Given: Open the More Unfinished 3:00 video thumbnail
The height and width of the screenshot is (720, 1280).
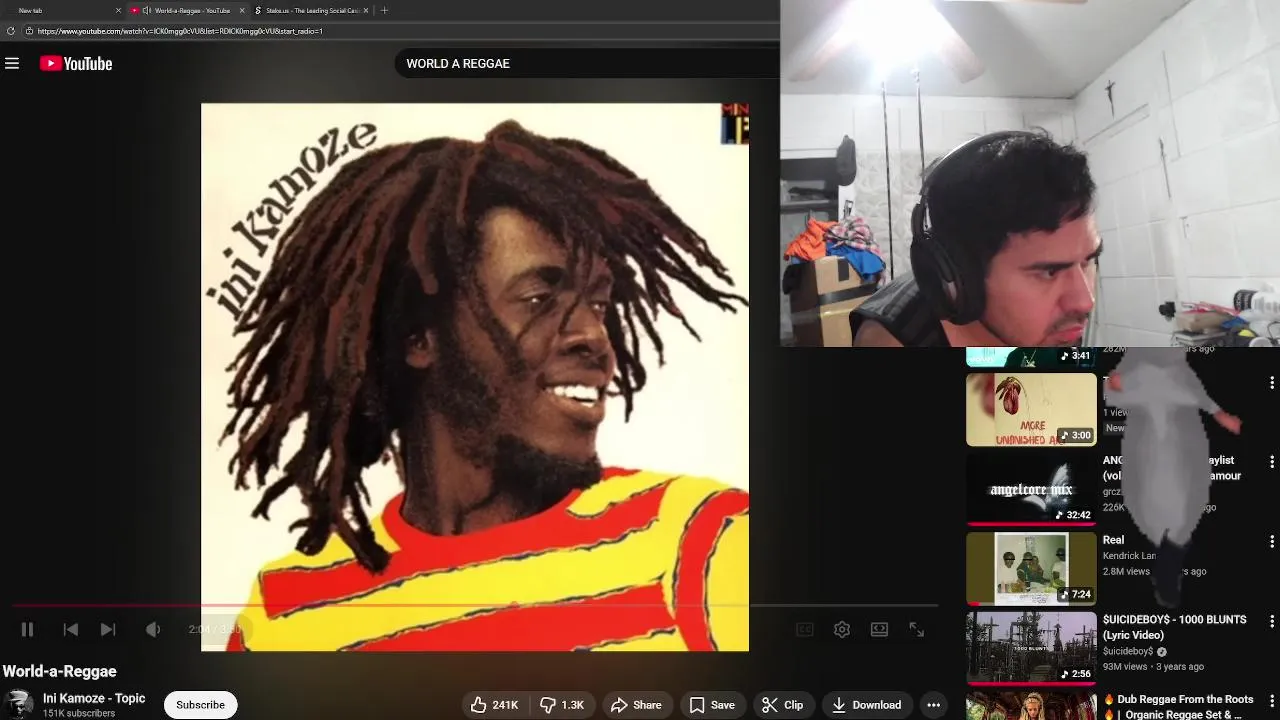Looking at the screenshot, I should point(1031,410).
